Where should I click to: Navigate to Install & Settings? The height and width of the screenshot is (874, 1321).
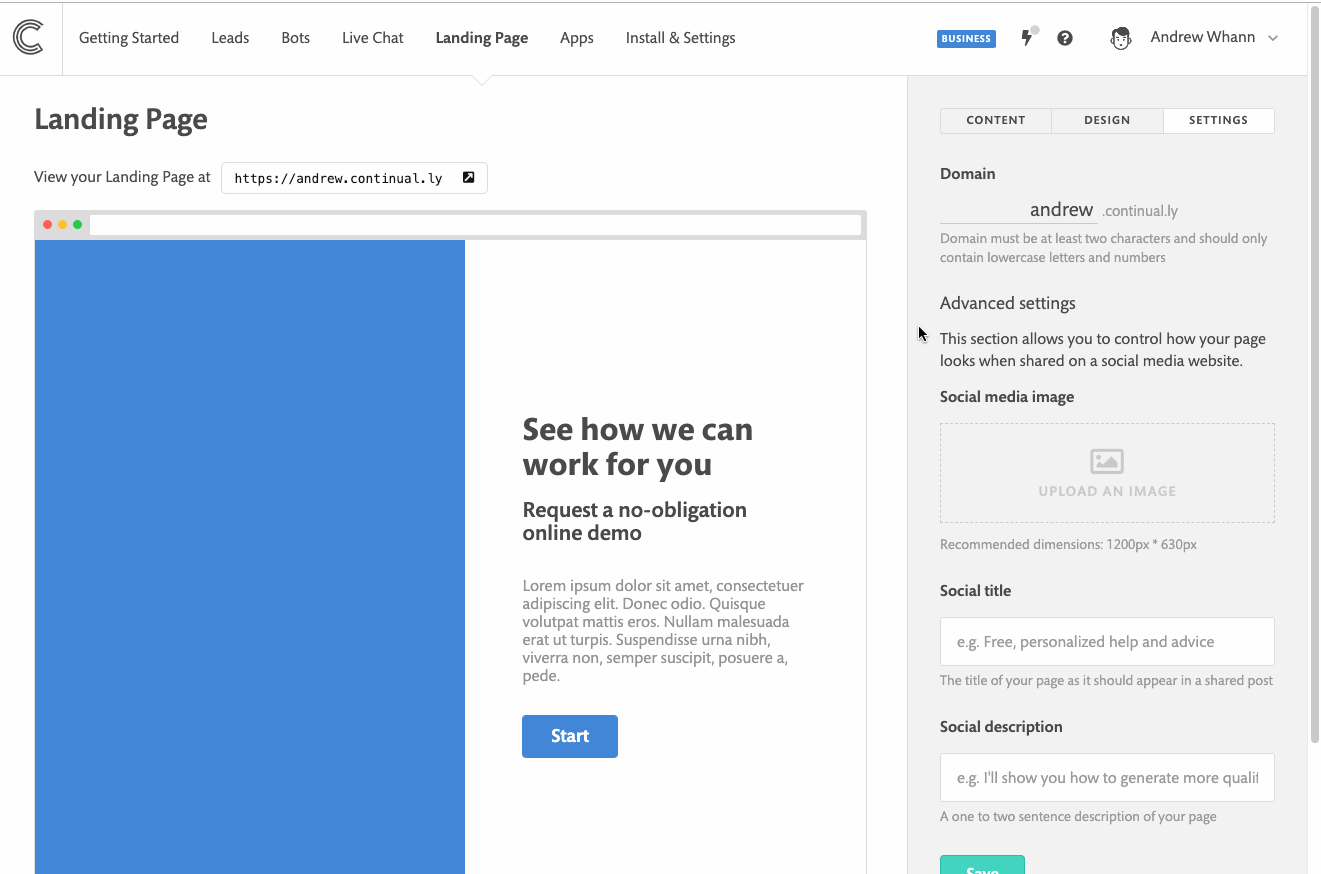pos(680,38)
